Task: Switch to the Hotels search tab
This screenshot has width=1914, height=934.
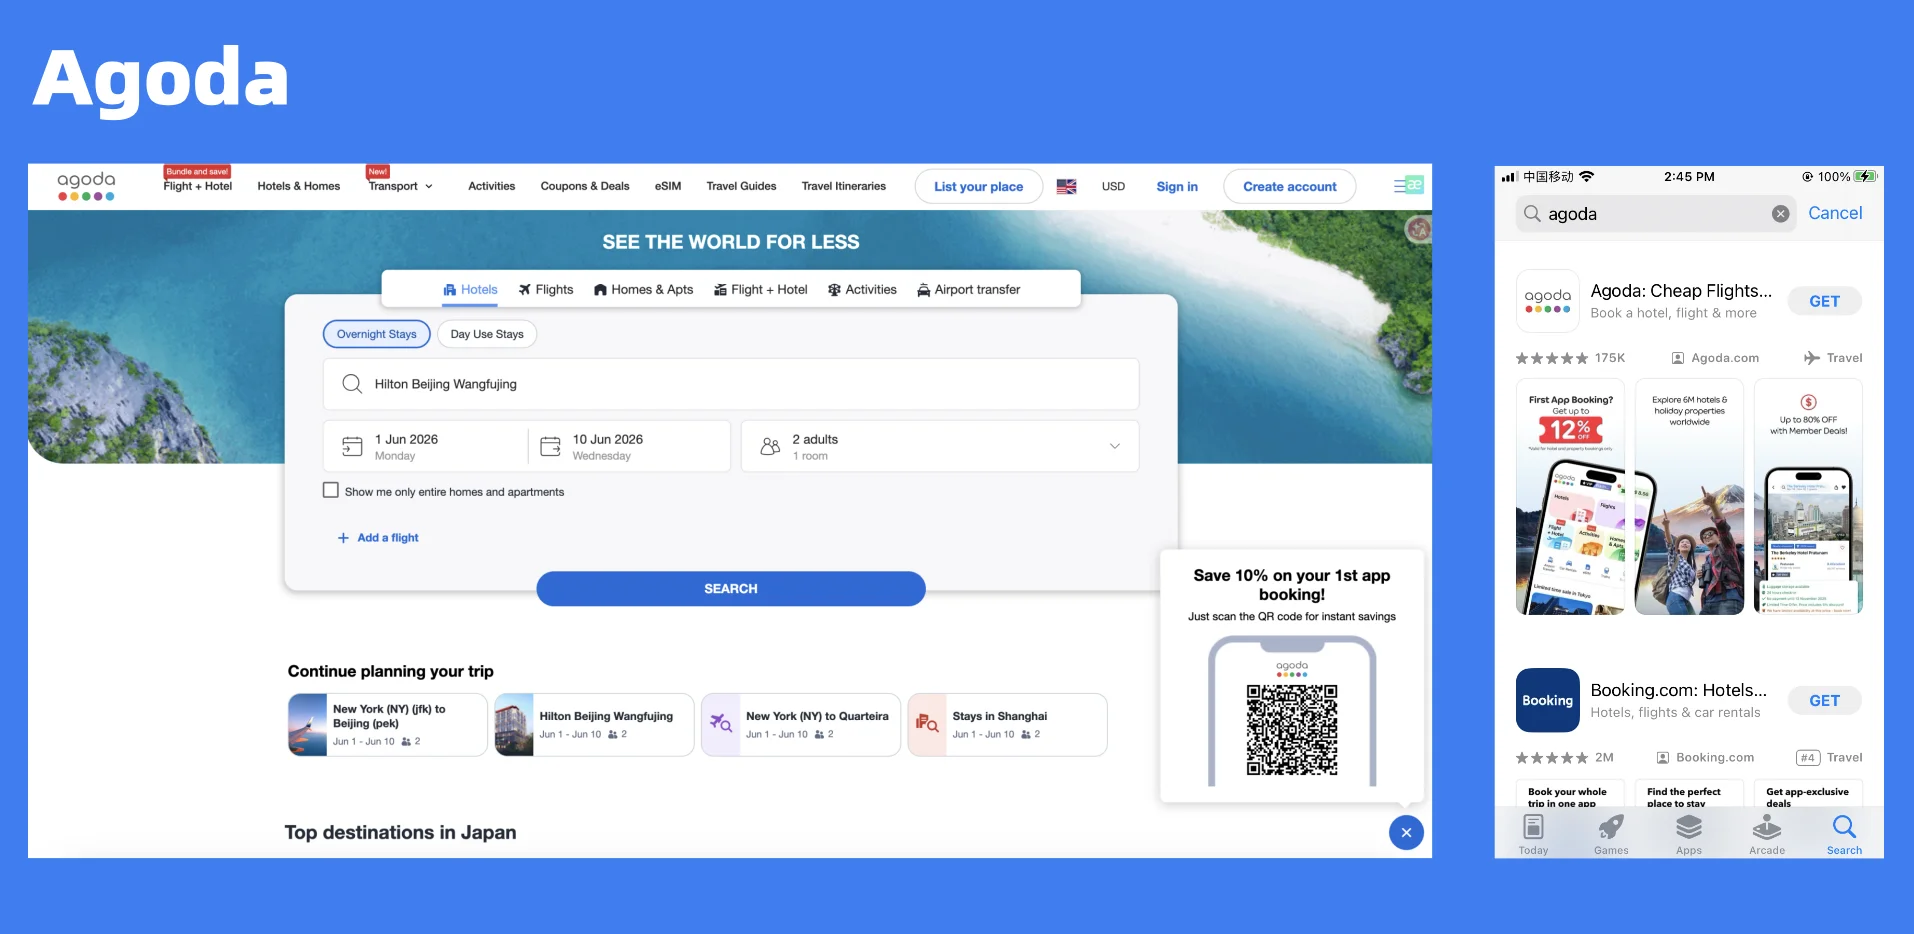Action: point(470,290)
